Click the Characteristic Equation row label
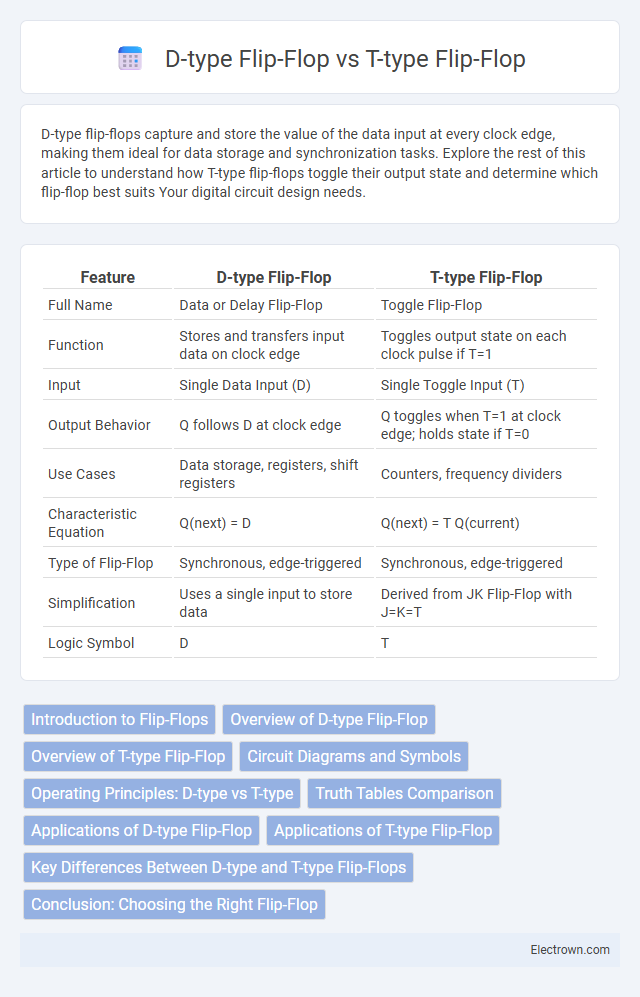The image size is (640, 997). 92,523
